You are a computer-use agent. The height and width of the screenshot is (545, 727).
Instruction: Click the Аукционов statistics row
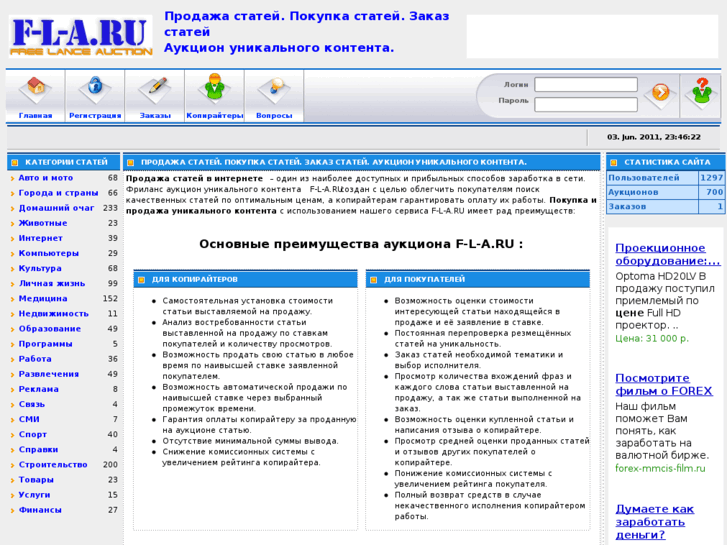[x=666, y=192]
